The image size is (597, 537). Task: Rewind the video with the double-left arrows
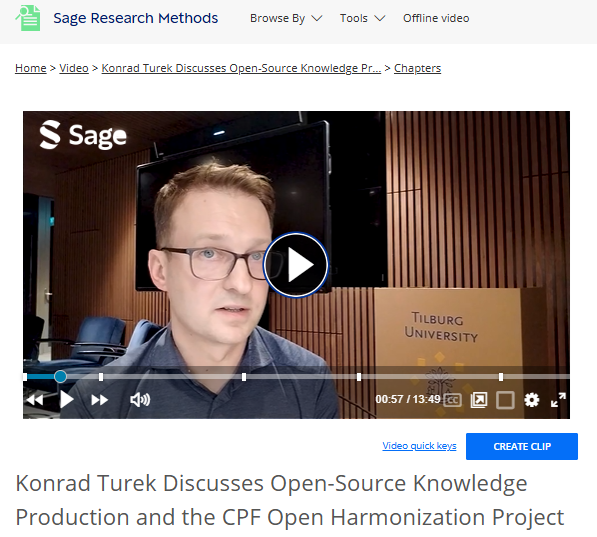(x=35, y=400)
